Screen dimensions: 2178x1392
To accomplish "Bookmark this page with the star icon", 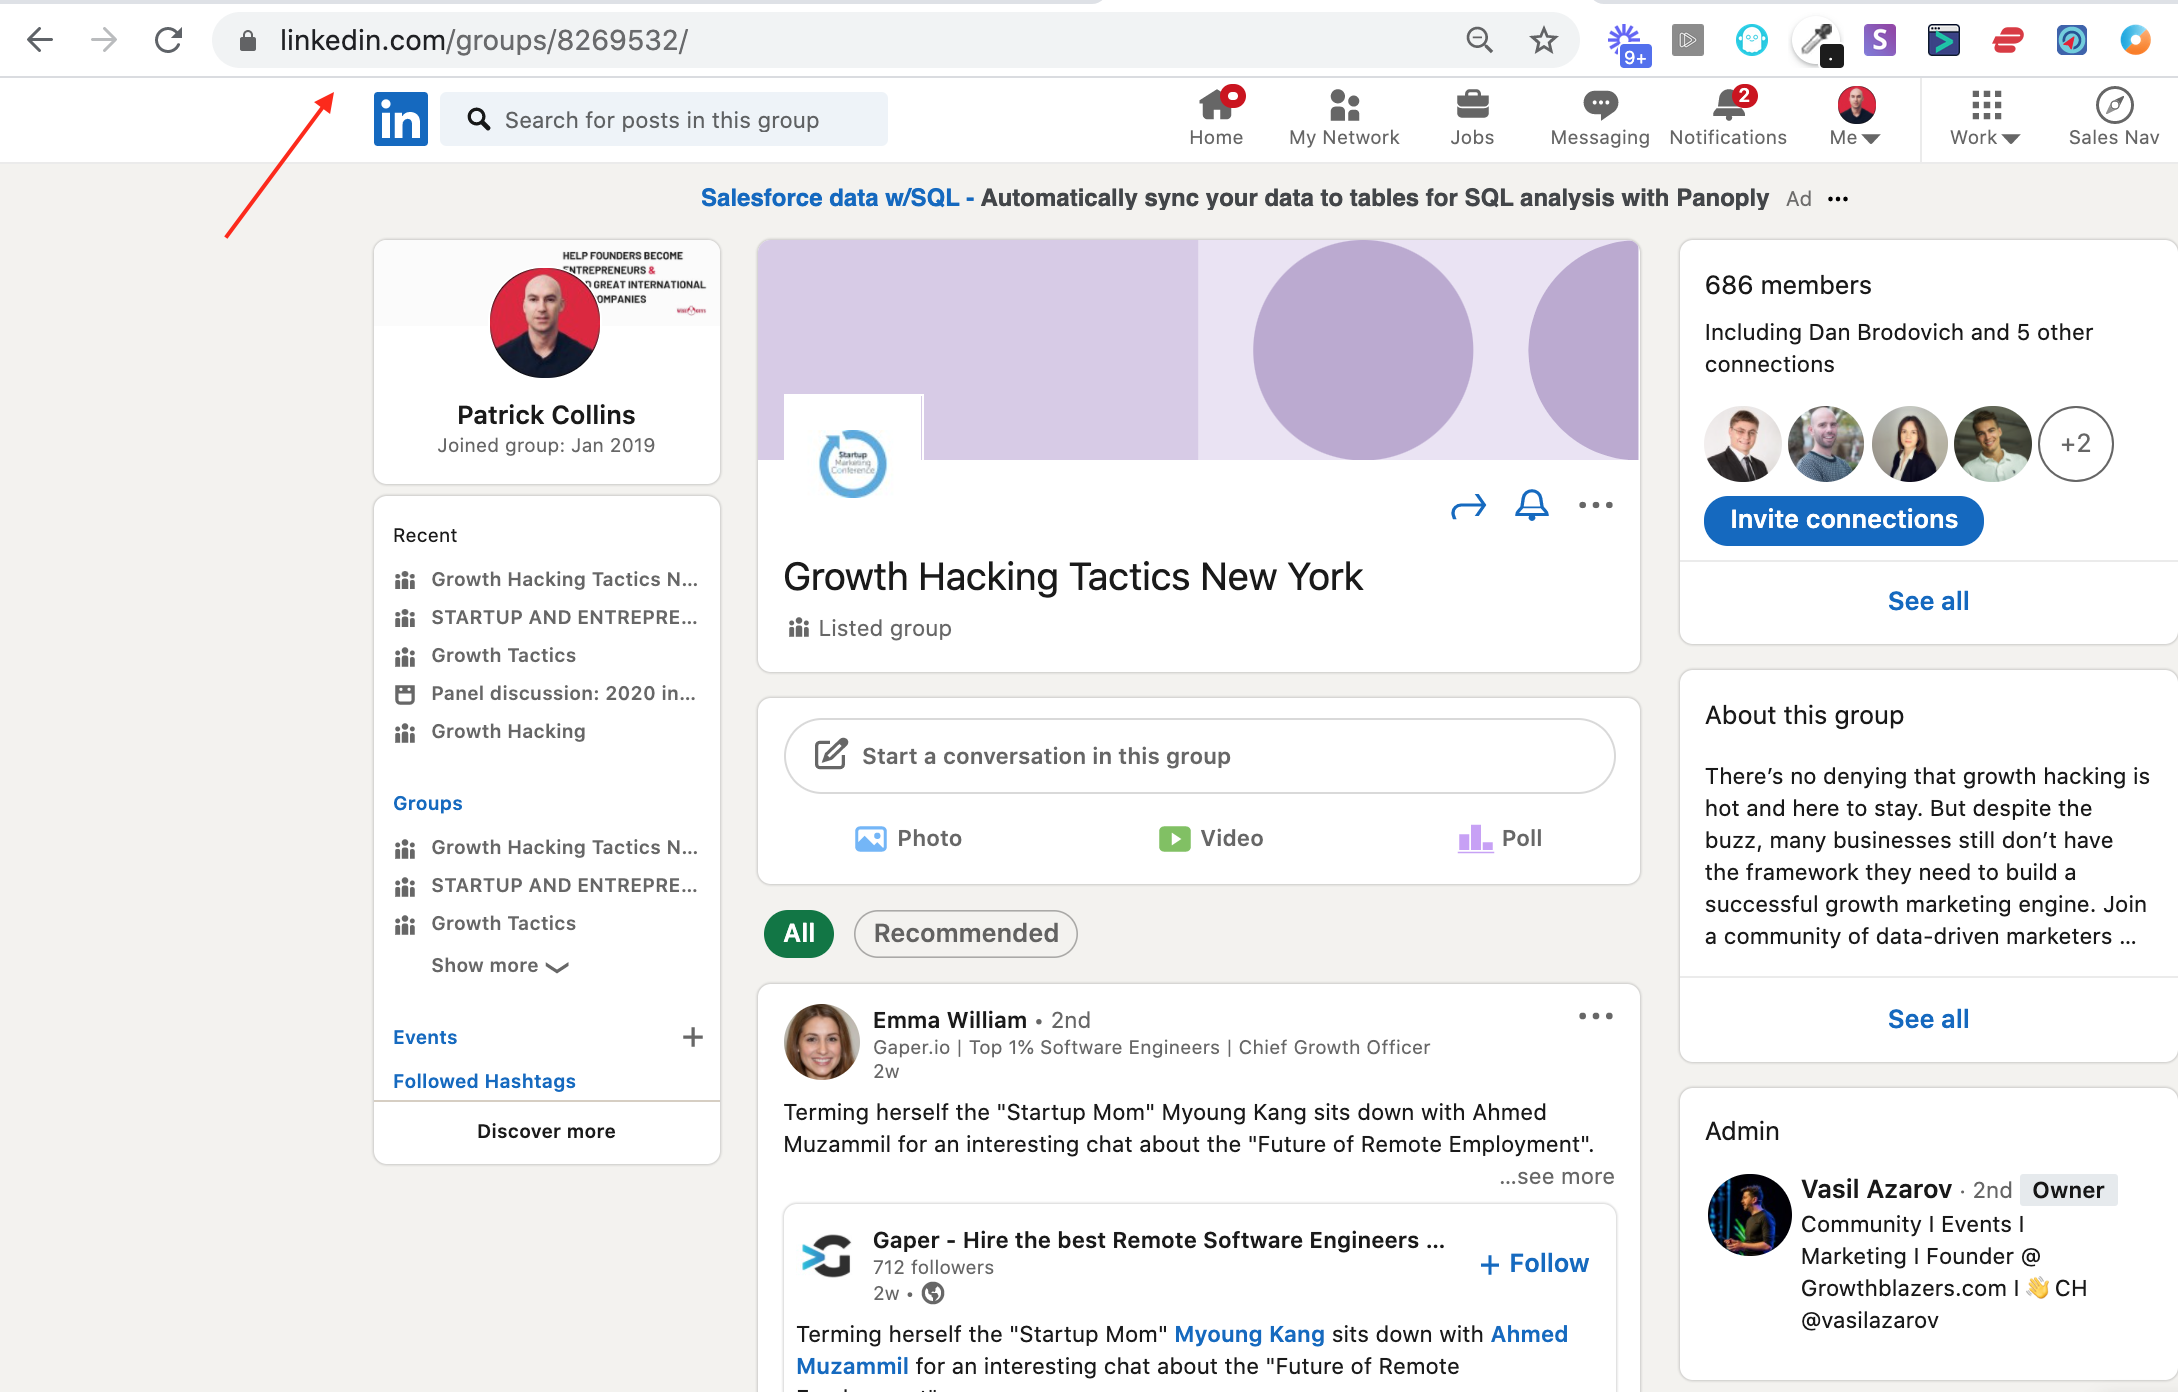I will tap(1544, 40).
